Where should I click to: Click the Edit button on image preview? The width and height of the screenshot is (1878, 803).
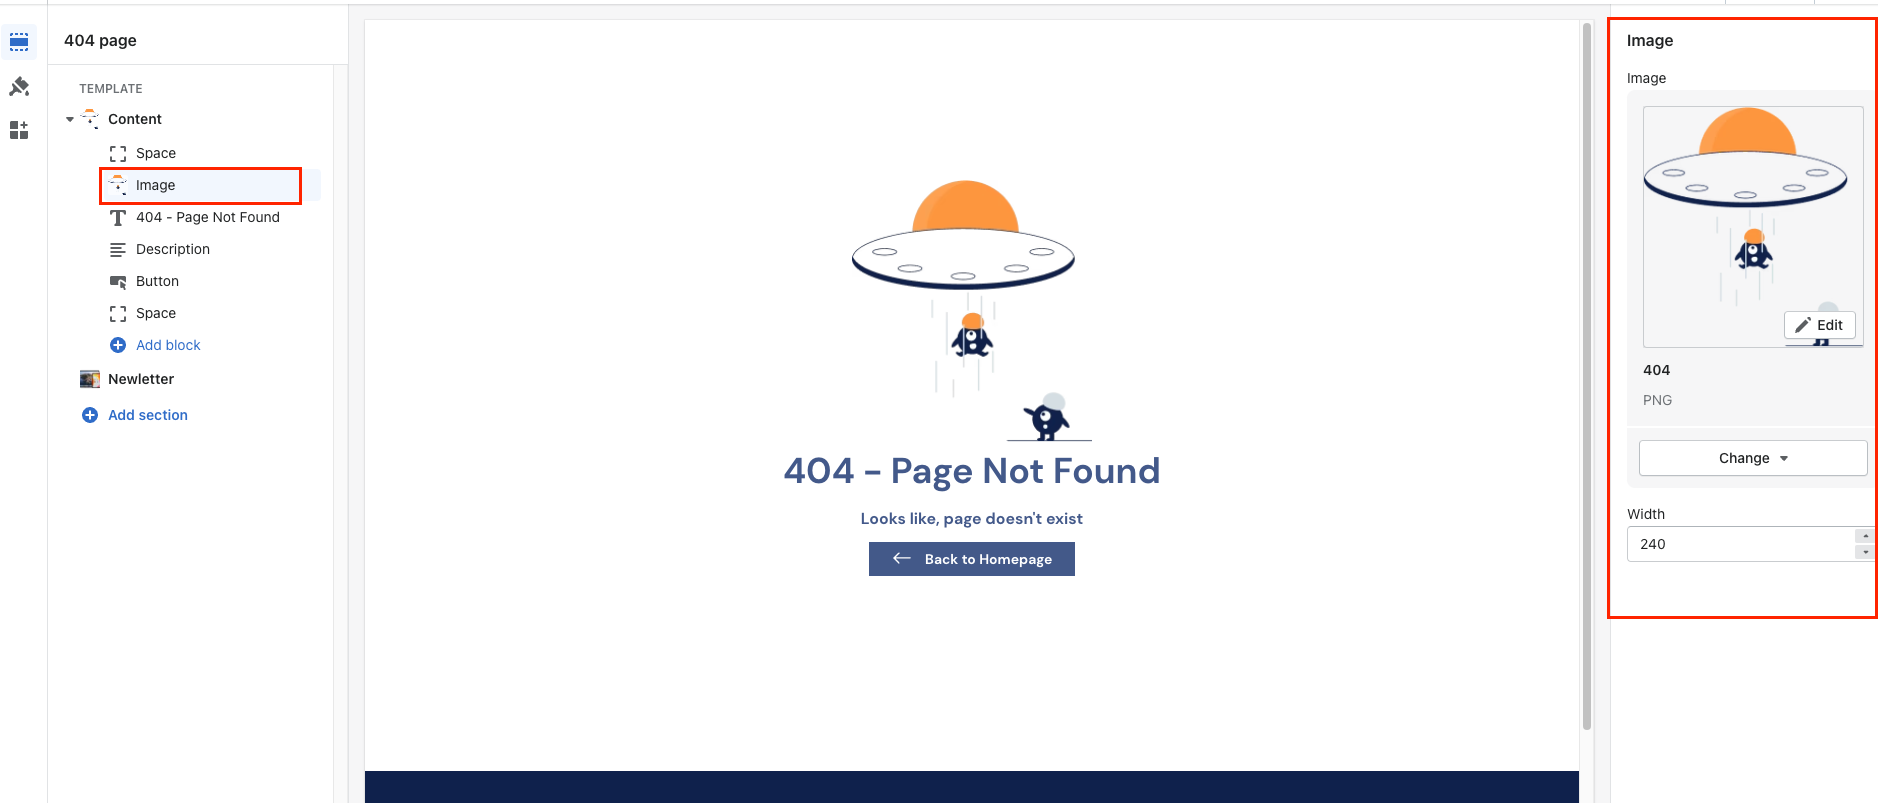tap(1819, 325)
